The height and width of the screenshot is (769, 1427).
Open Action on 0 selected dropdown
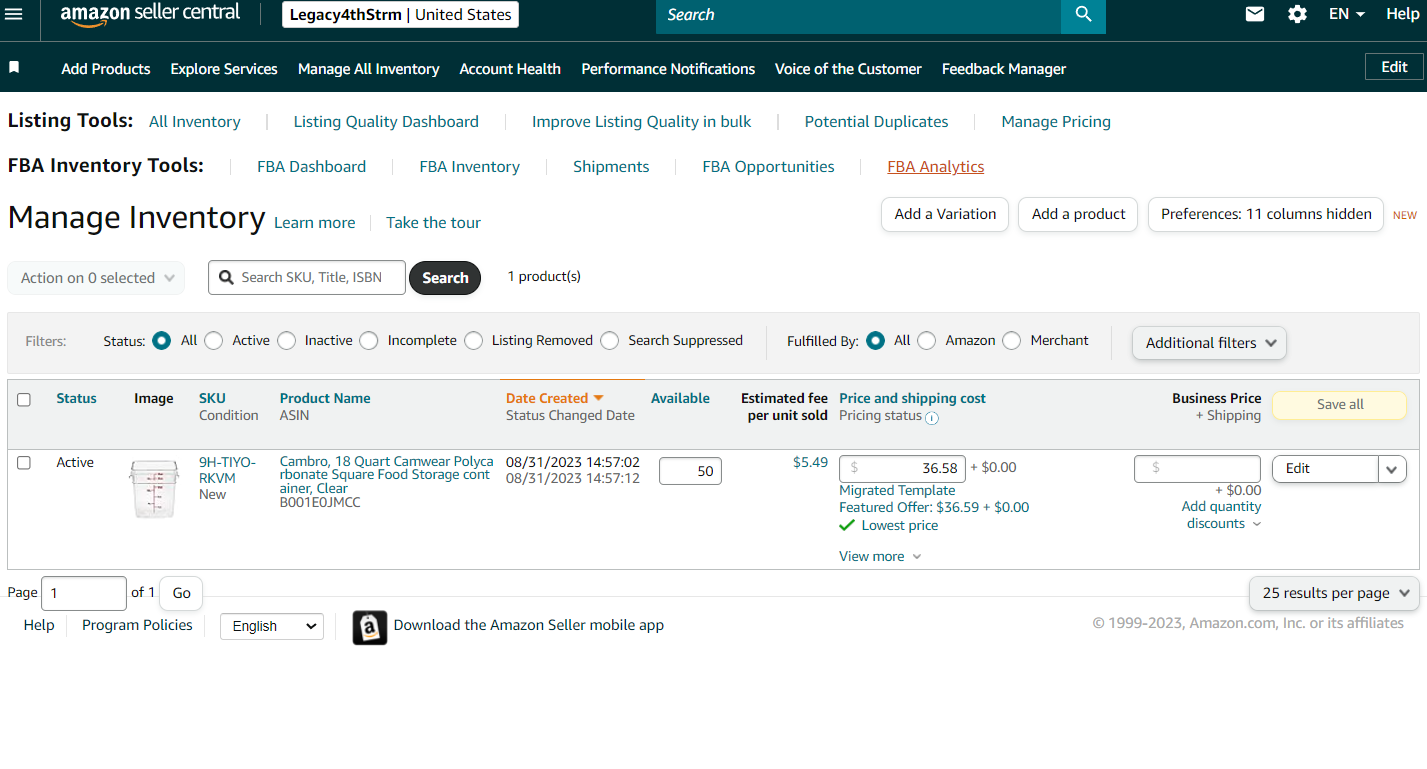96,278
